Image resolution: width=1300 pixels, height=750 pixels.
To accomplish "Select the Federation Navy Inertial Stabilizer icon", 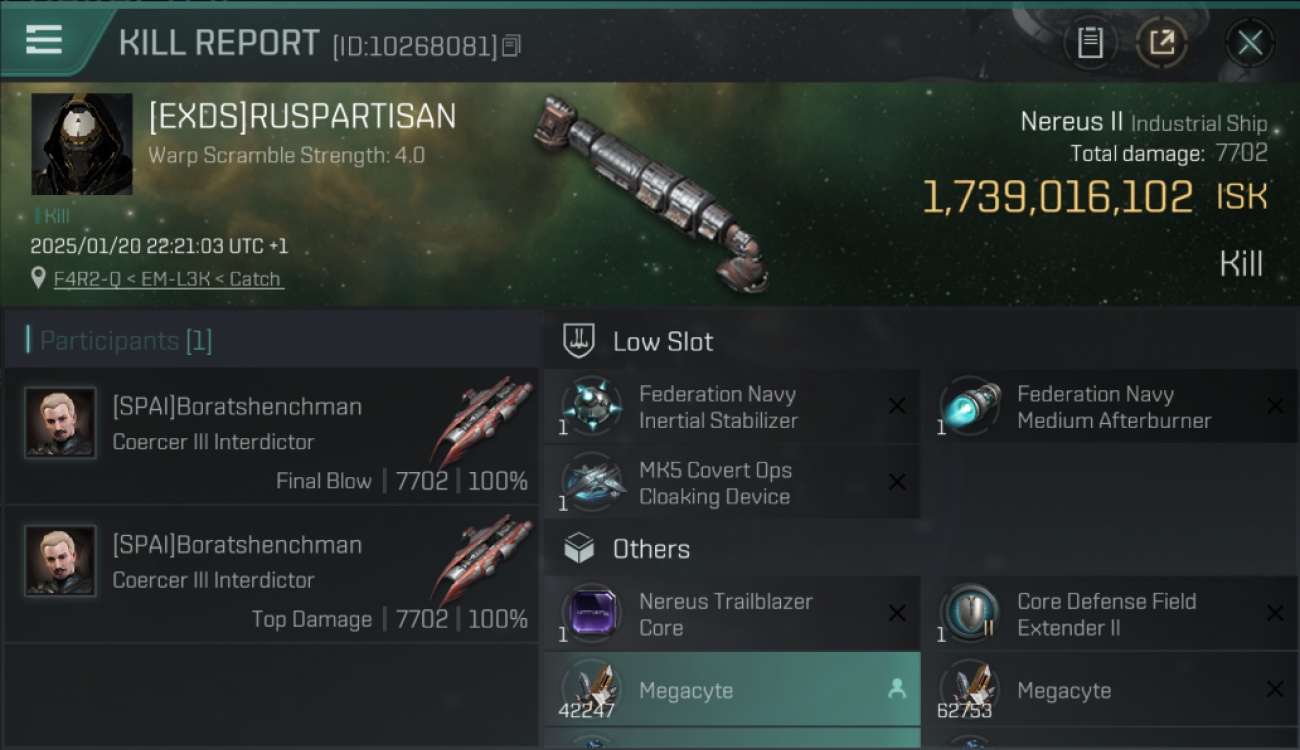I will pyautogui.click(x=591, y=407).
